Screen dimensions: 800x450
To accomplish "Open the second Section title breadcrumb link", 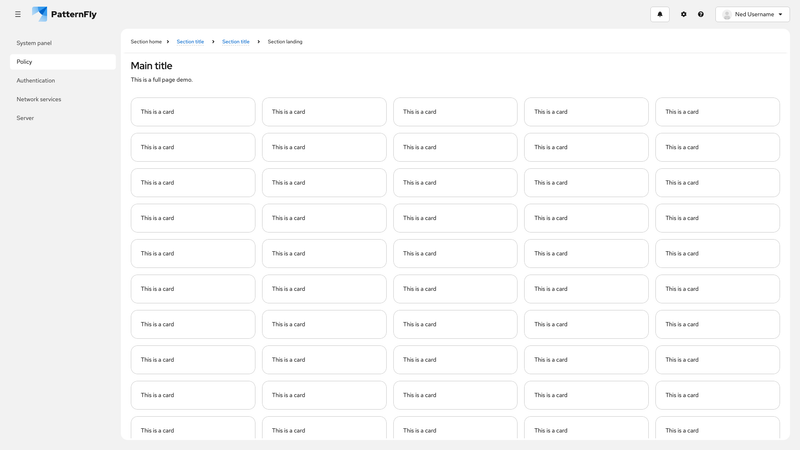I will 236,42.
